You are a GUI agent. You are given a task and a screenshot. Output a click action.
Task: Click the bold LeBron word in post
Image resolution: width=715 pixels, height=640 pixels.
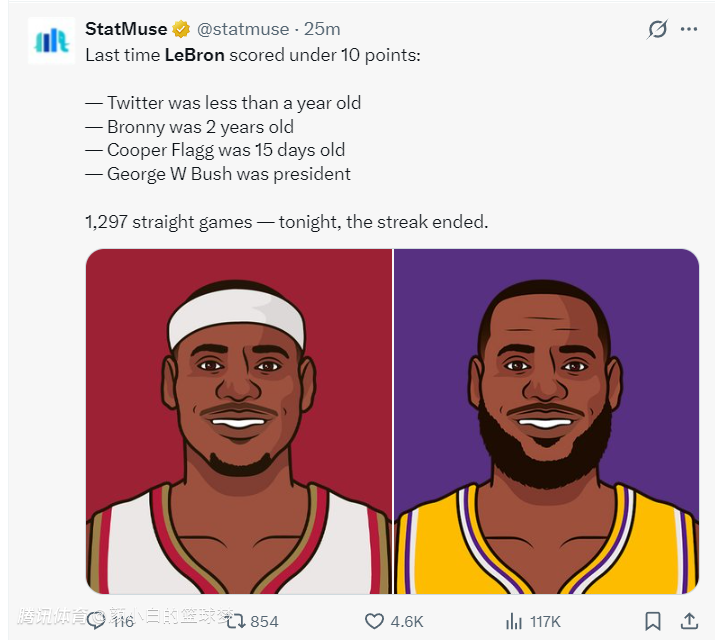[x=194, y=54]
